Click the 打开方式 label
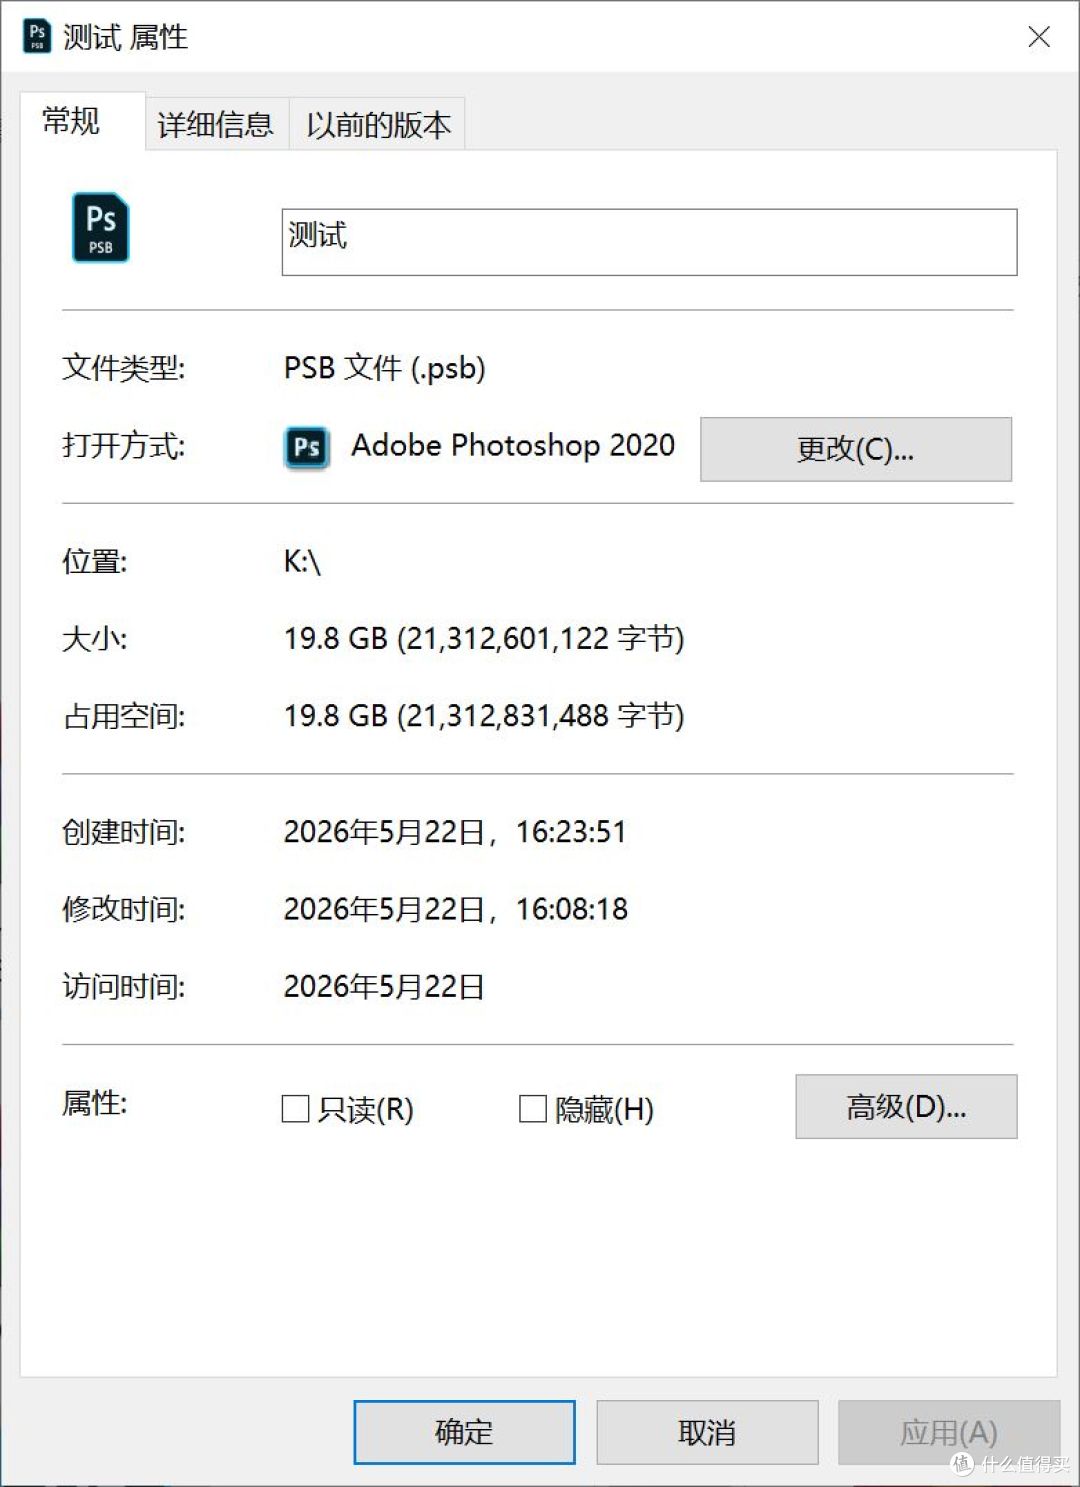The height and width of the screenshot is (1487, 1080). tap(124, 445)
